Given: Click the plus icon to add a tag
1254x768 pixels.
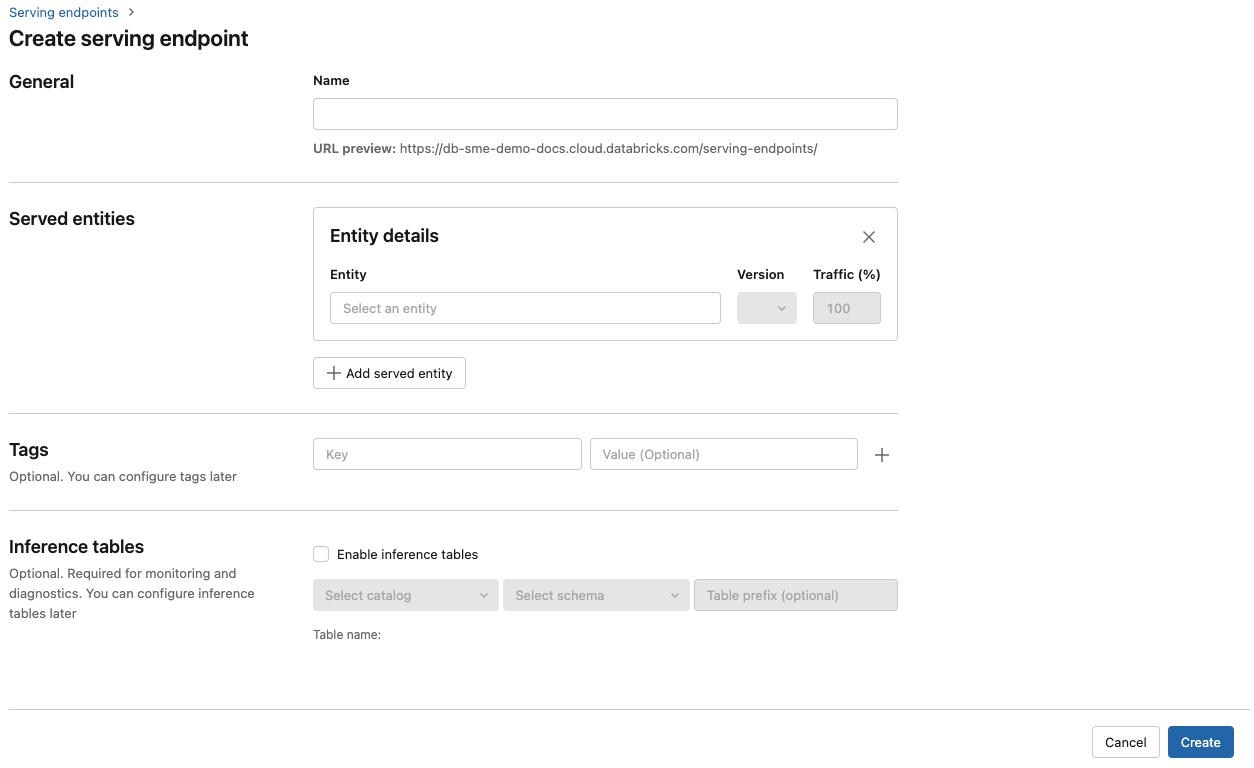Looking at the screenshot, I should click(882, 454).
